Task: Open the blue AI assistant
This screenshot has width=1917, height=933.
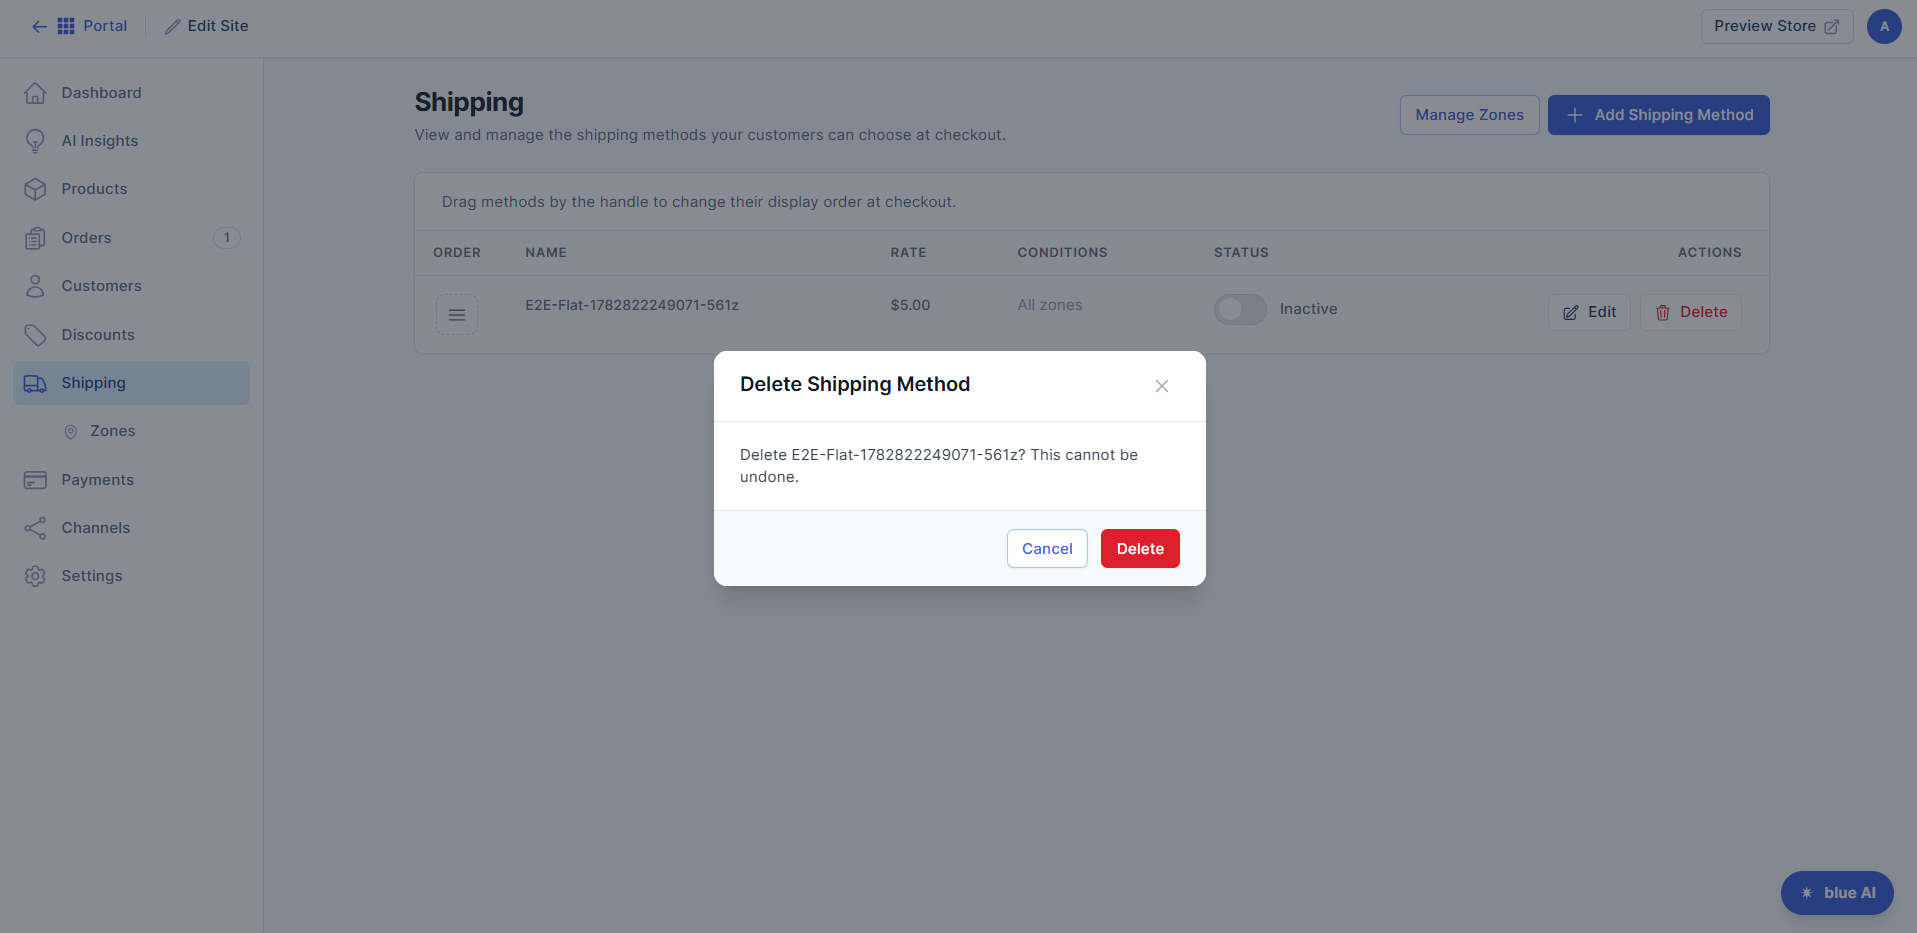Action: 1837,893
